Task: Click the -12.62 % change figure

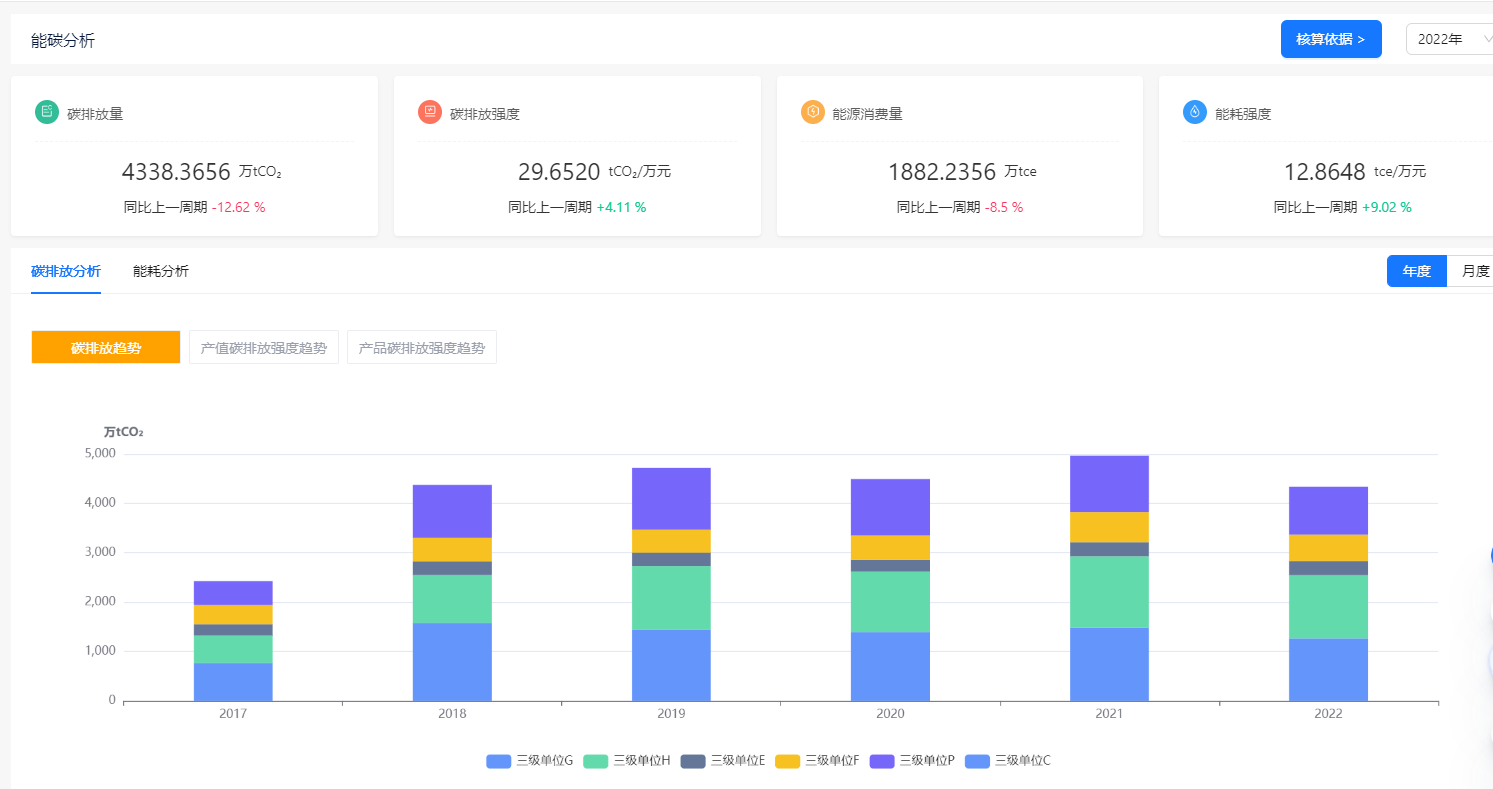Action: [x=239, y=208]
